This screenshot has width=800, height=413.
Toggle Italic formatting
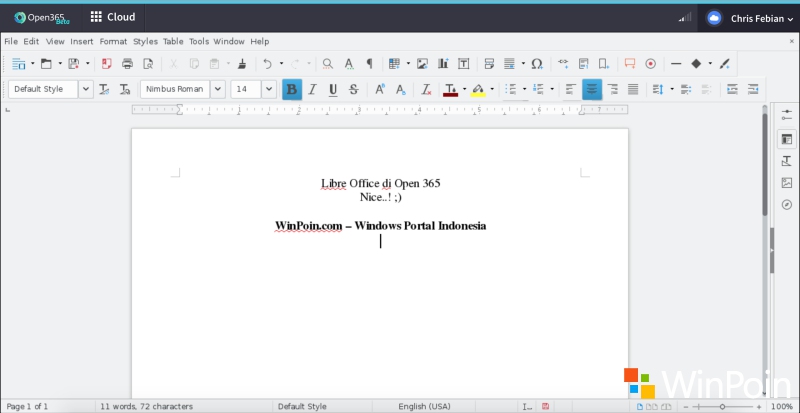click(x=312, y=89)
